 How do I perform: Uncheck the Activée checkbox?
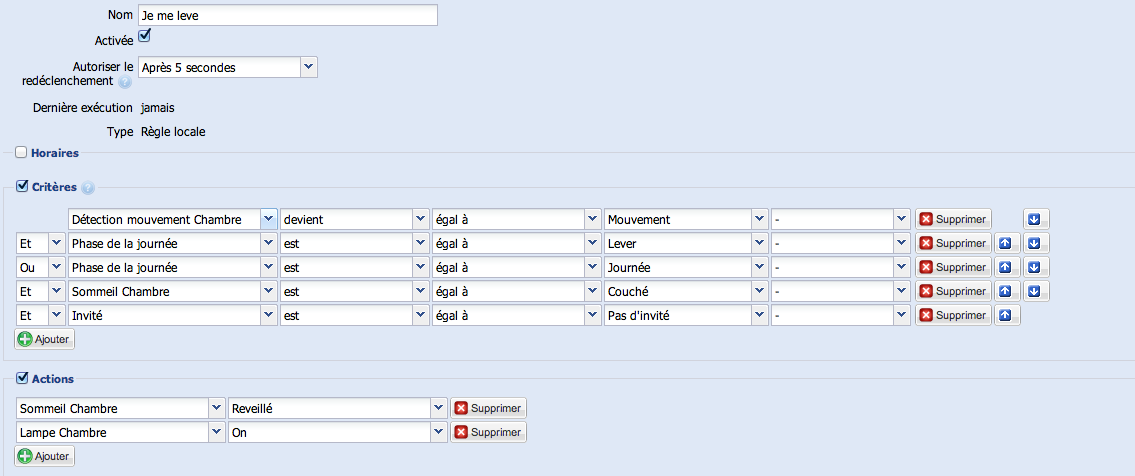pos(144,35)
